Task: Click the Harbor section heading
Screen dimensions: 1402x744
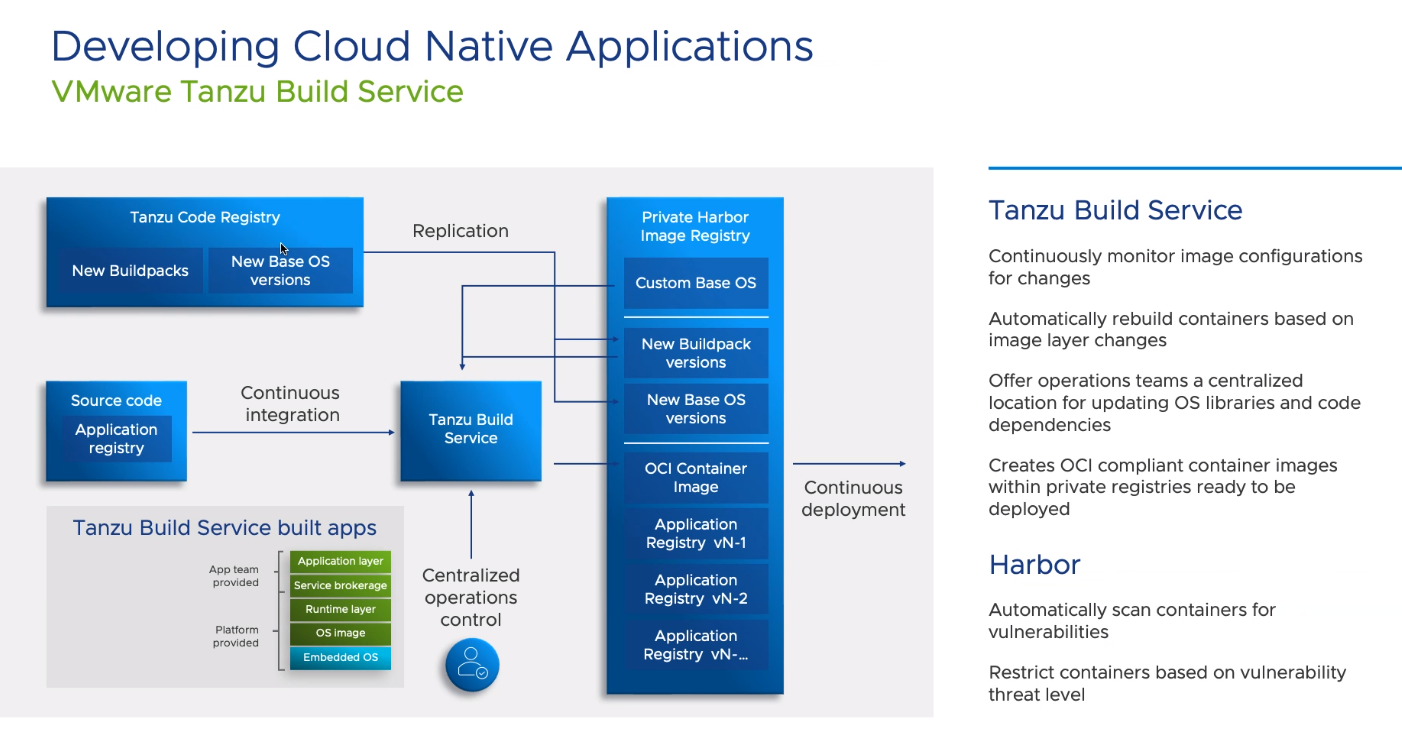Action: pyautogui.click(x=1034, y=565)
